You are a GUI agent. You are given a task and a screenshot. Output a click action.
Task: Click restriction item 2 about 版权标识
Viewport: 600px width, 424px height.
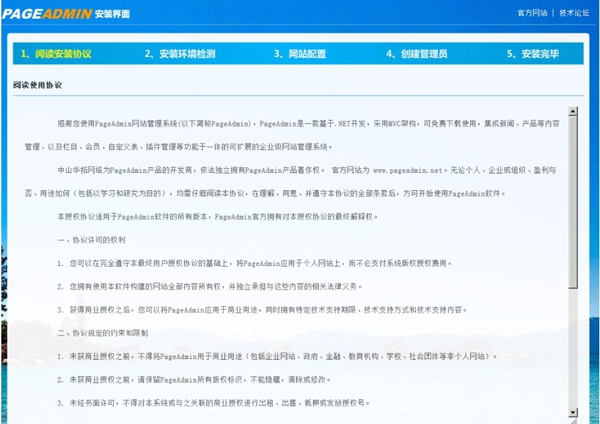[194, 380]
